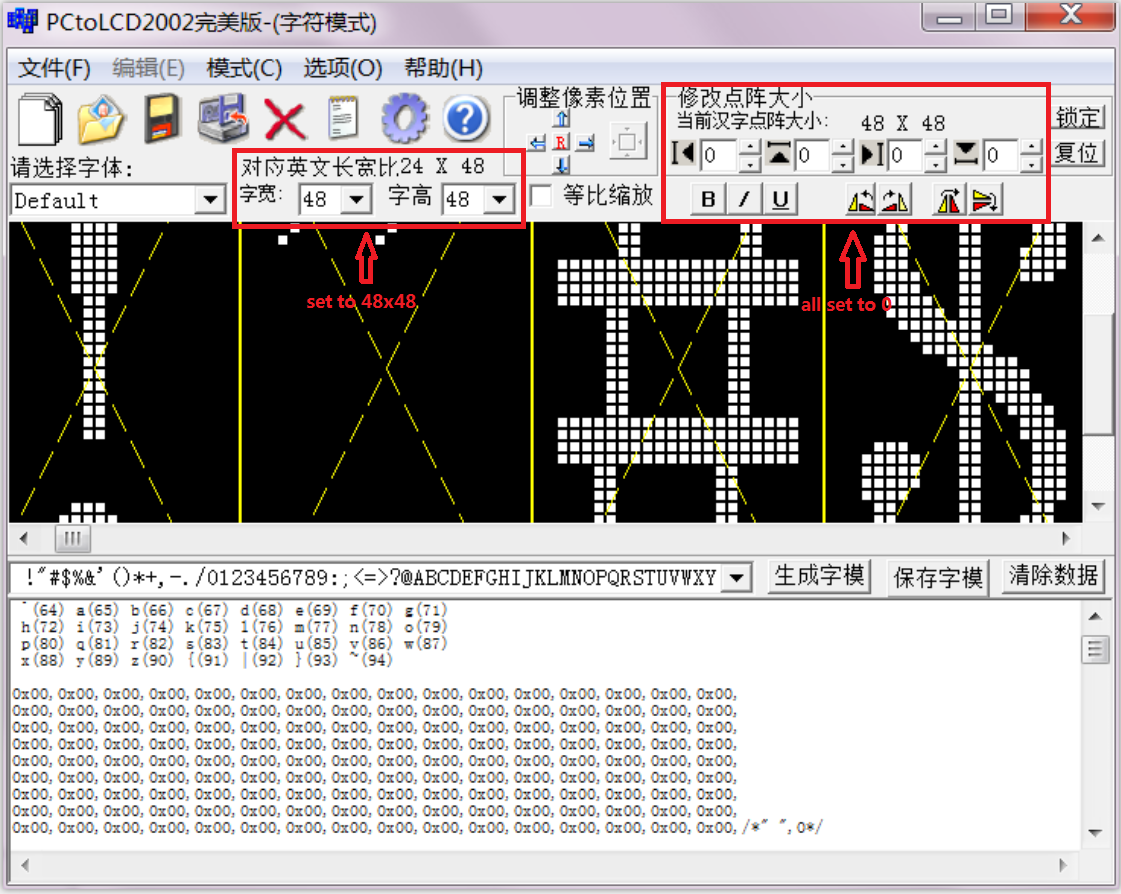Viewport: 1121px width, 894px height.
Task: Click the open file folder icon
Action: click(101, 118)
